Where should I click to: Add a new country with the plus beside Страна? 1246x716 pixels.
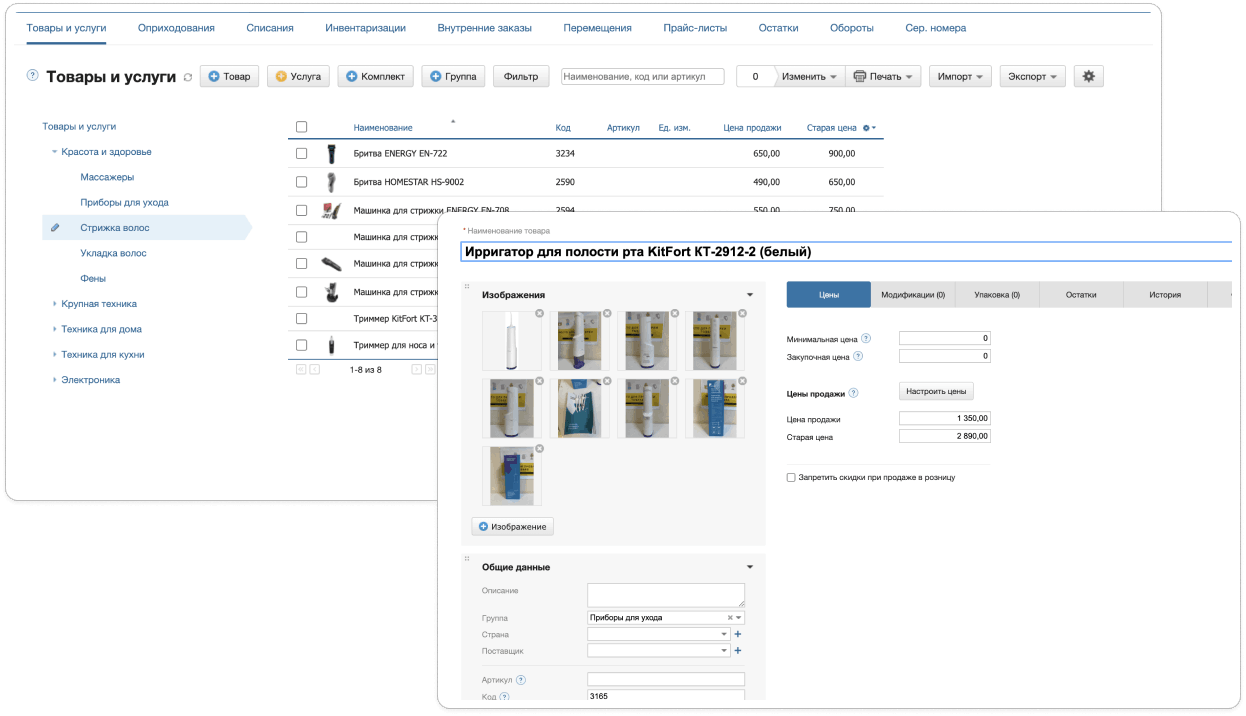[738, 634]
